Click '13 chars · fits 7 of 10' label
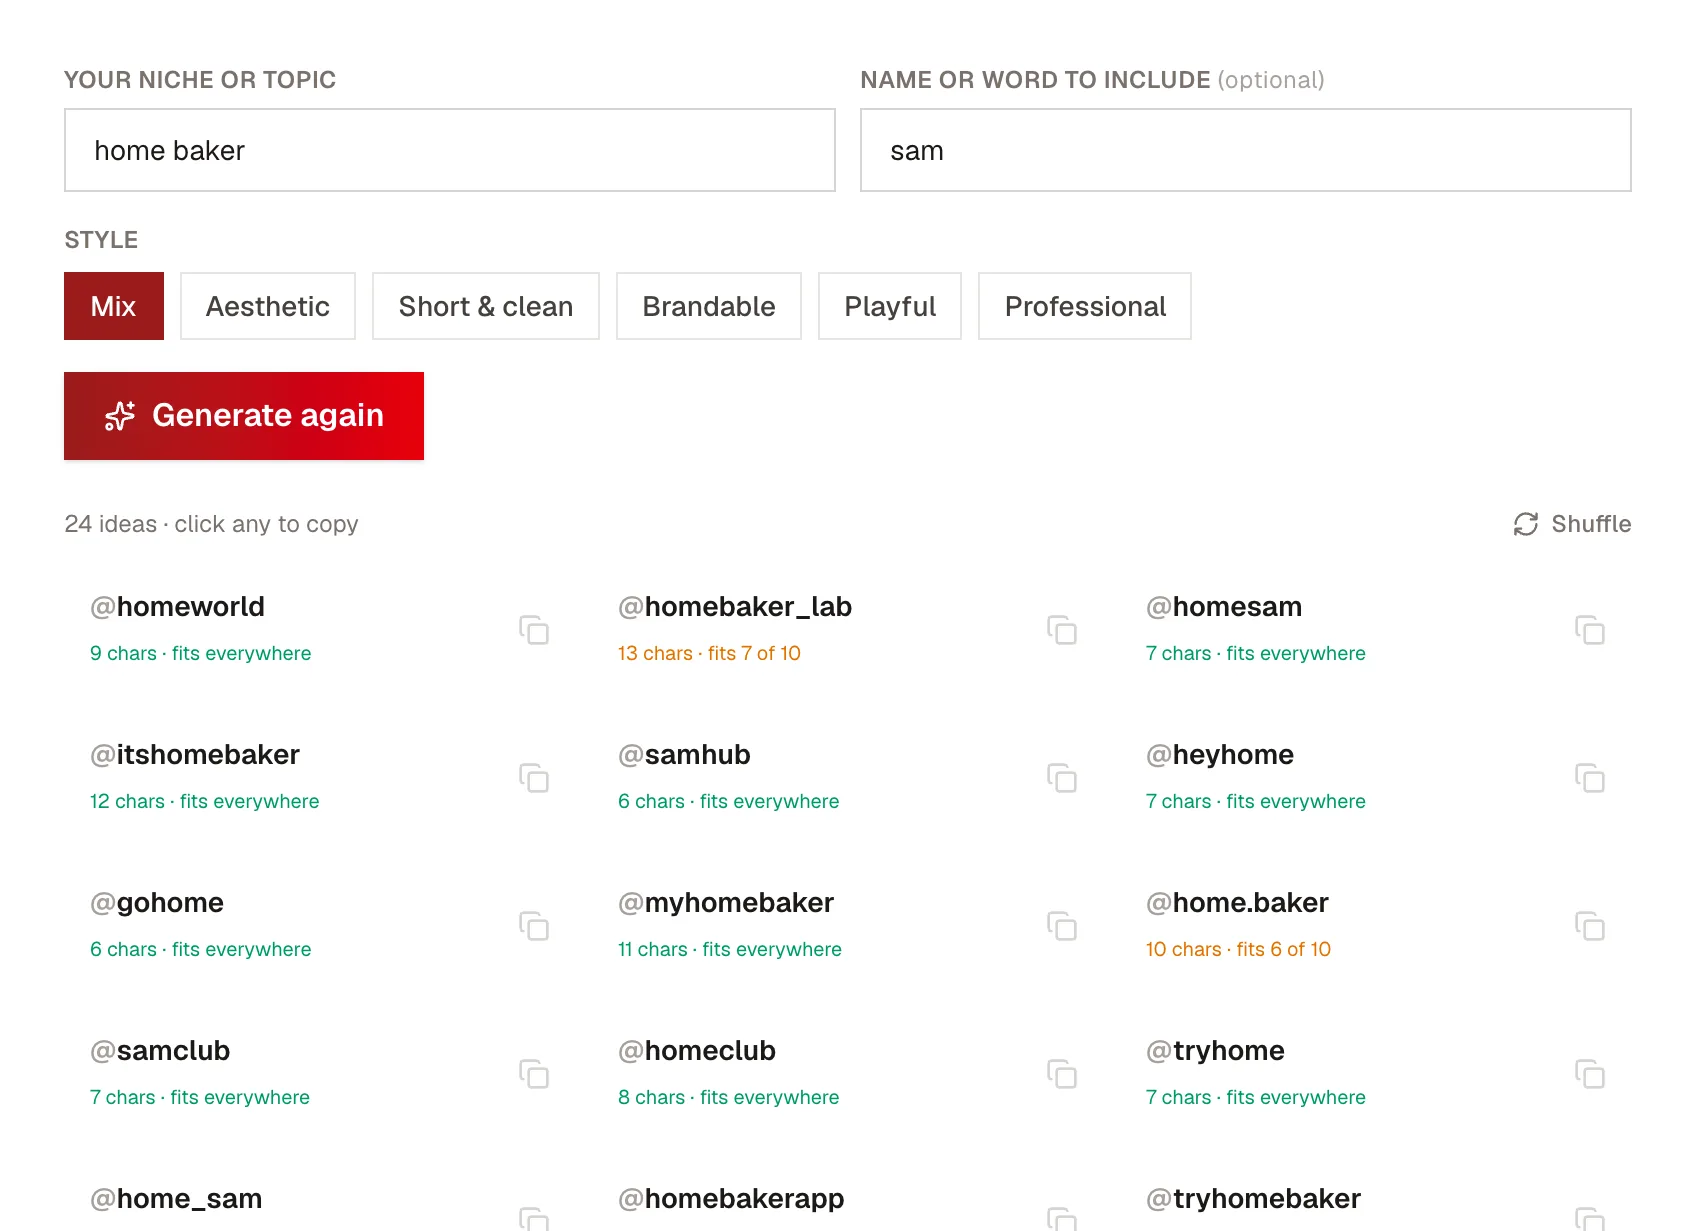The height and width of the screenshot is (1231, 1696). point(709,653)
